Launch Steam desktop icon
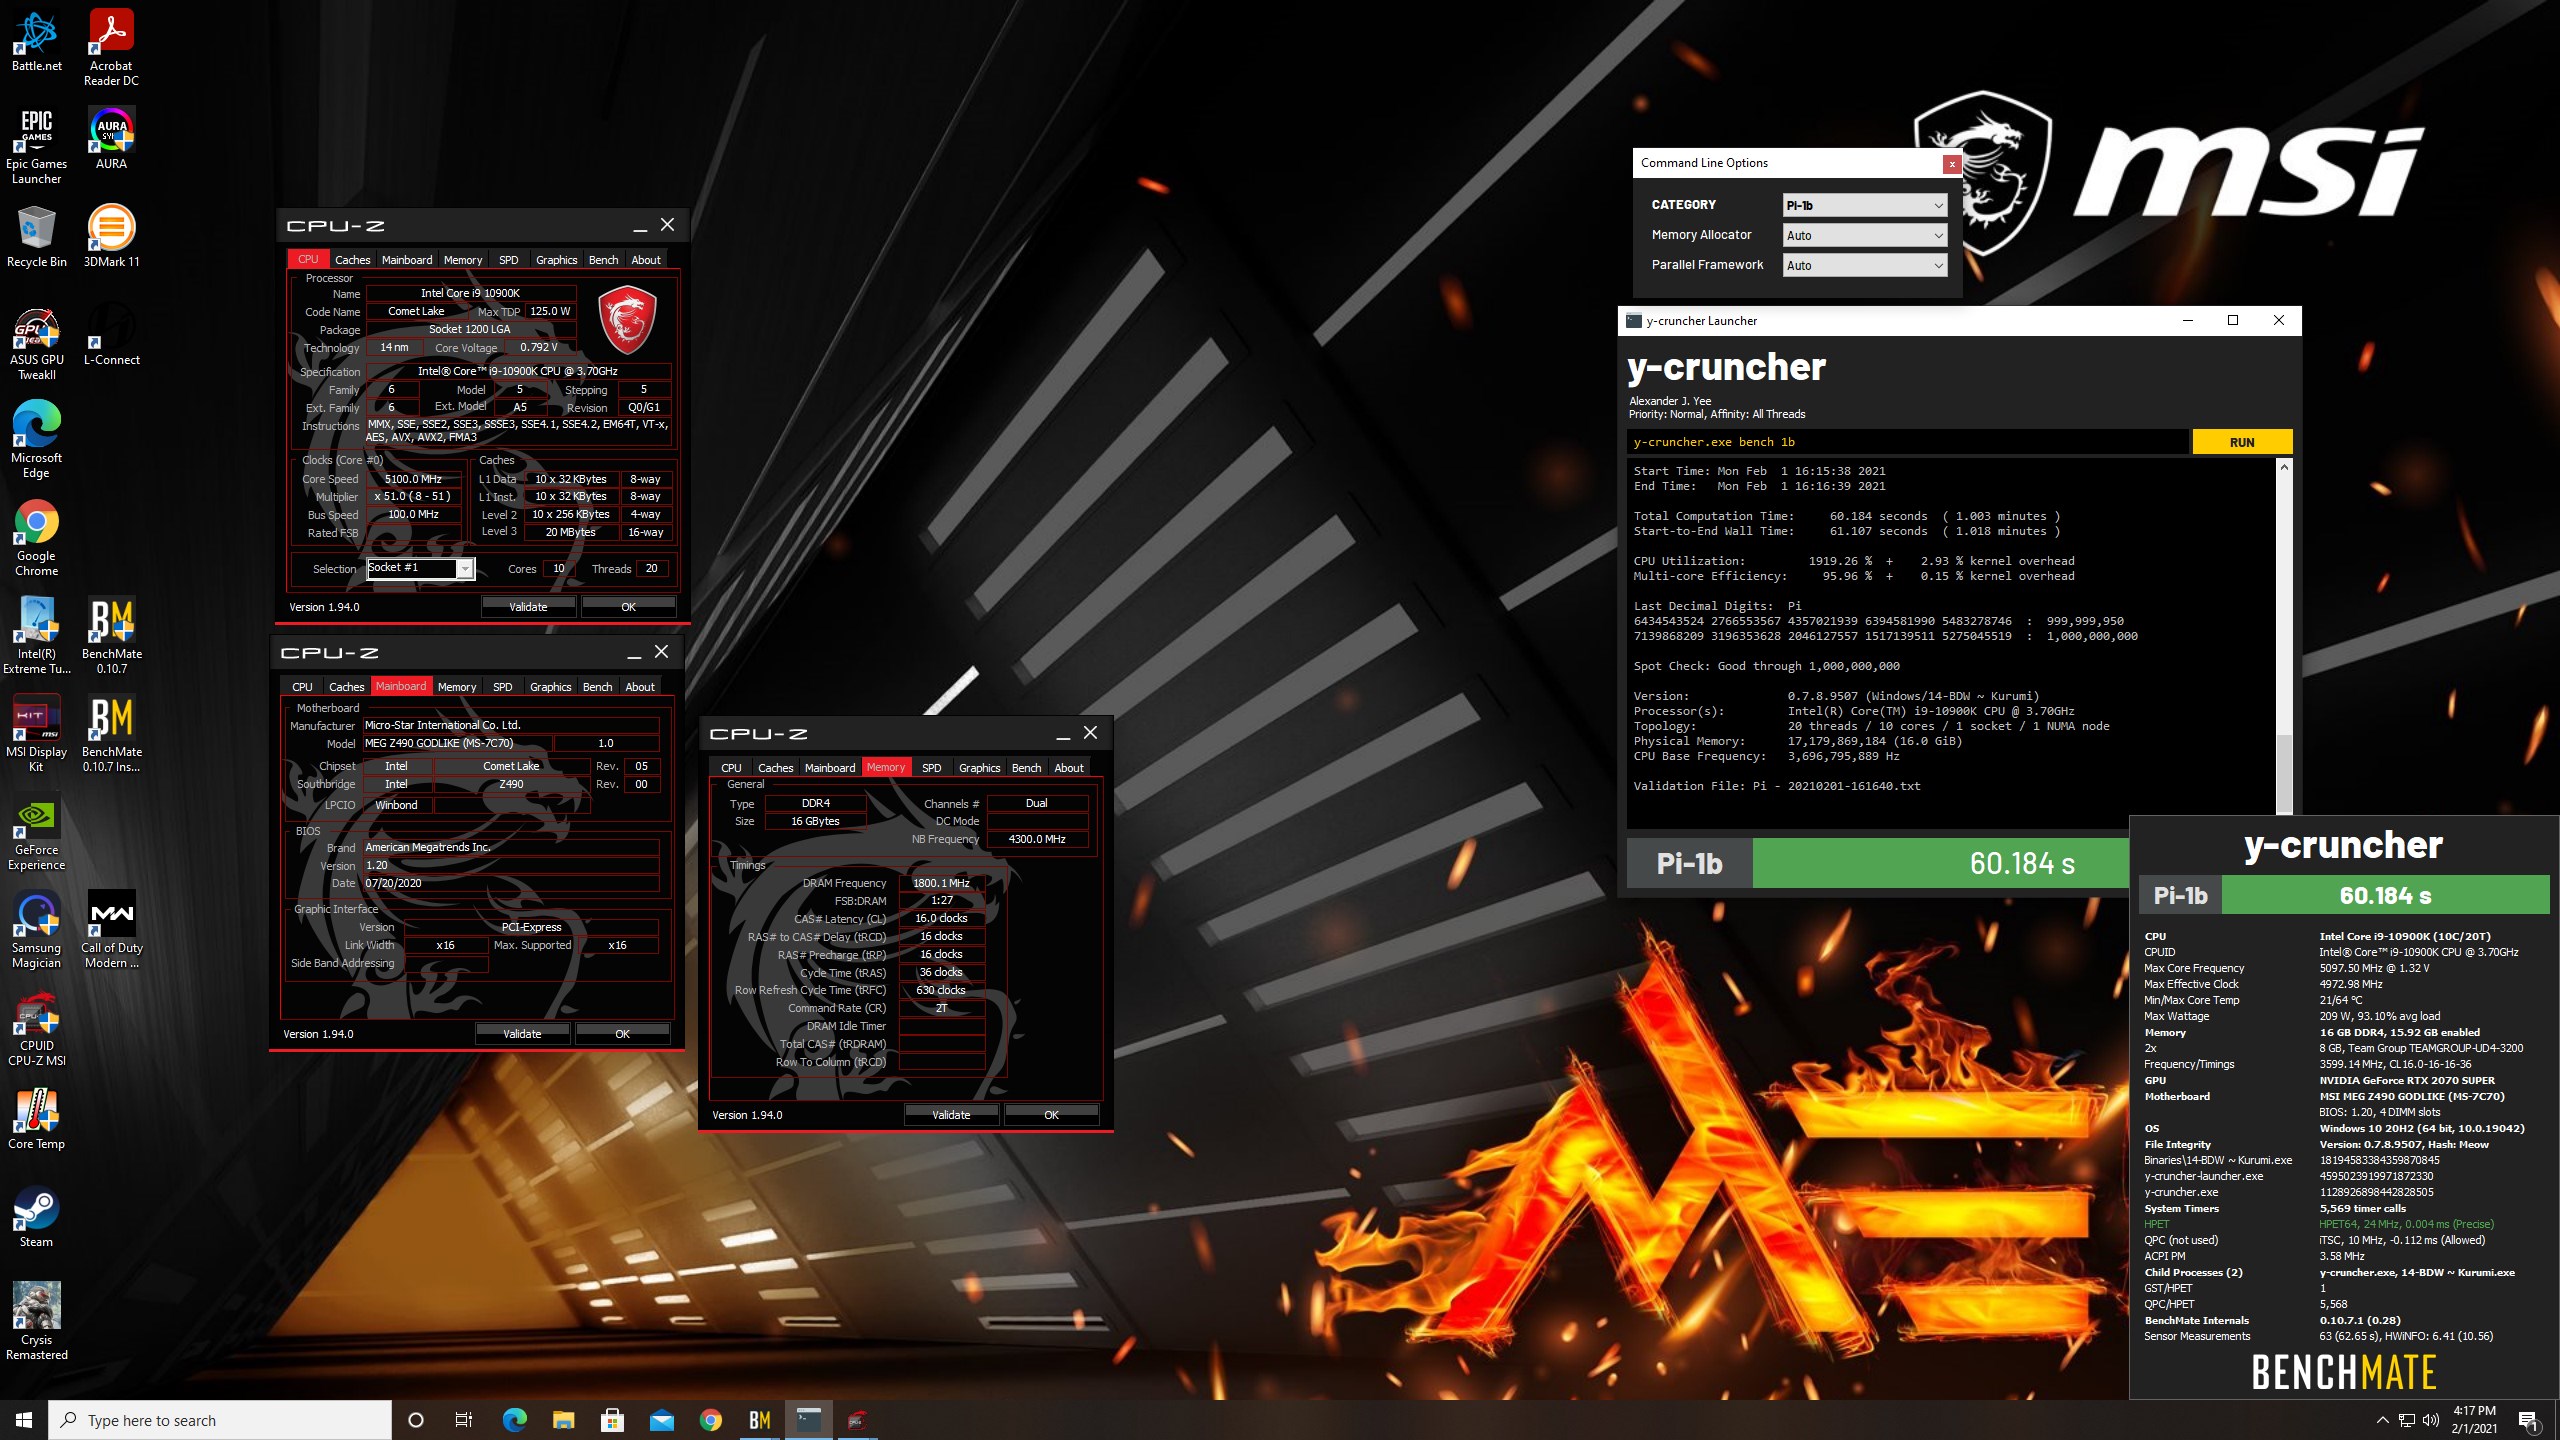This screenshot has width=2560, height=1440. (x=37, y=1217)
